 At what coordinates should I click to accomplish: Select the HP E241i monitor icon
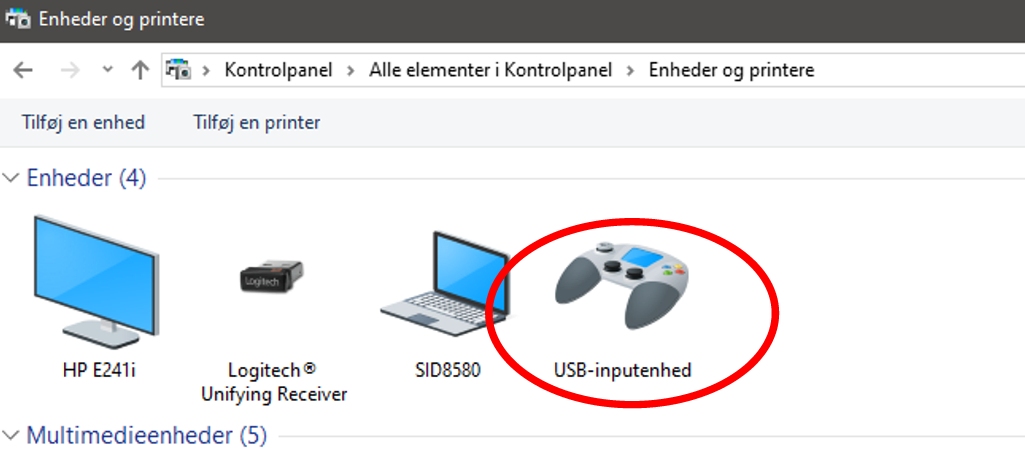coord(96,282)
